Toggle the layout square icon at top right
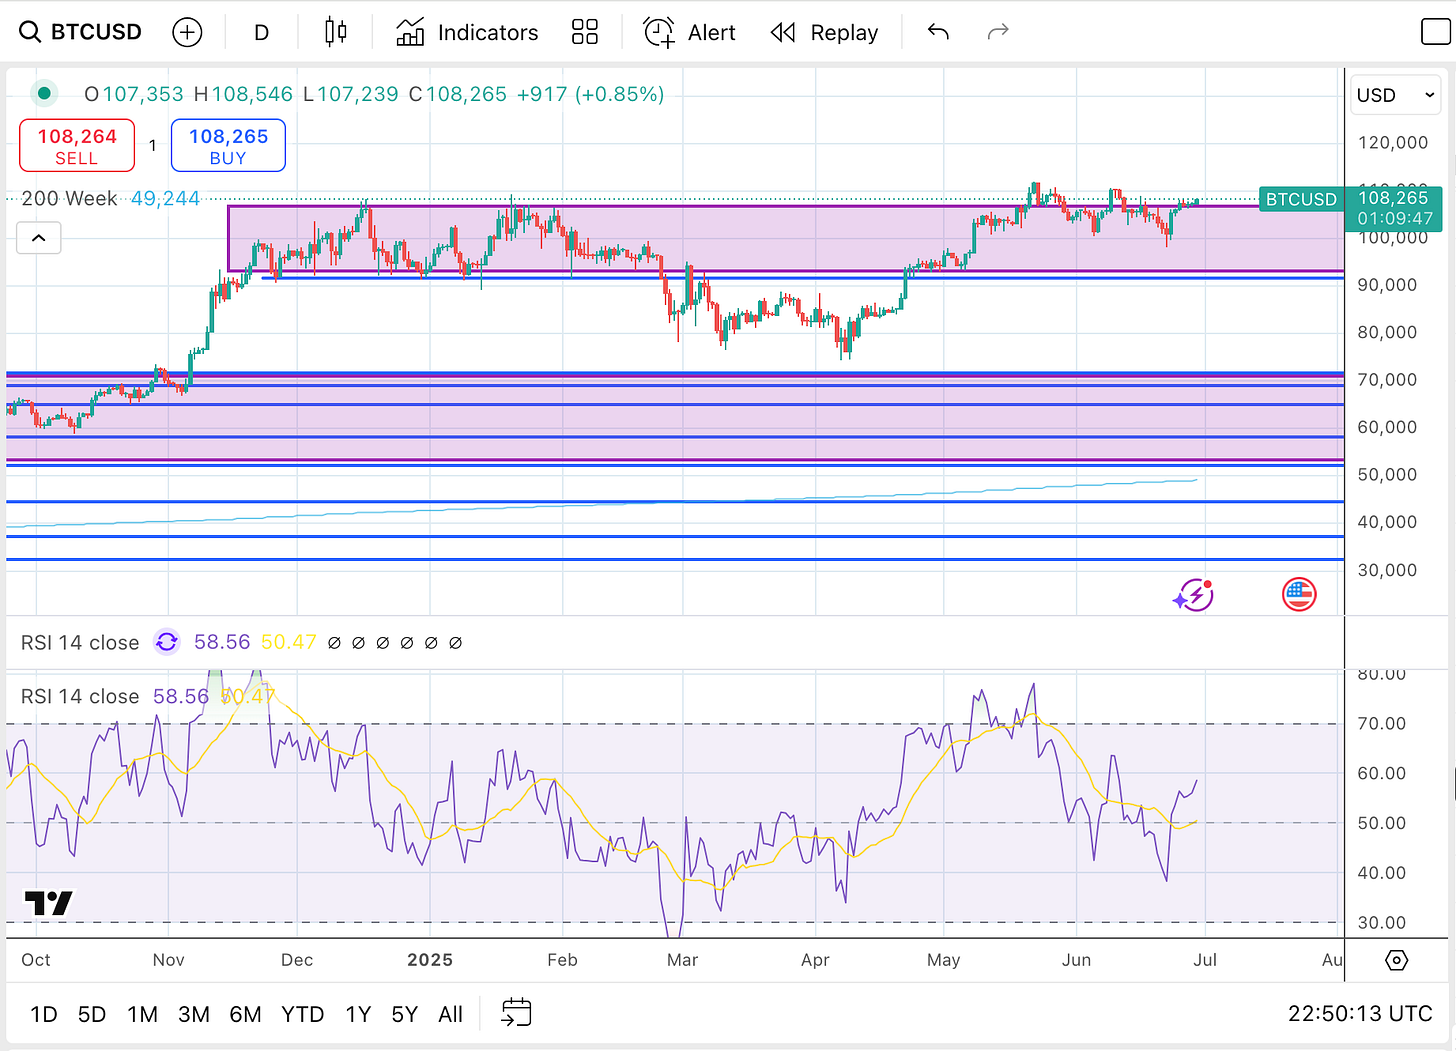 click(1436, 32)
